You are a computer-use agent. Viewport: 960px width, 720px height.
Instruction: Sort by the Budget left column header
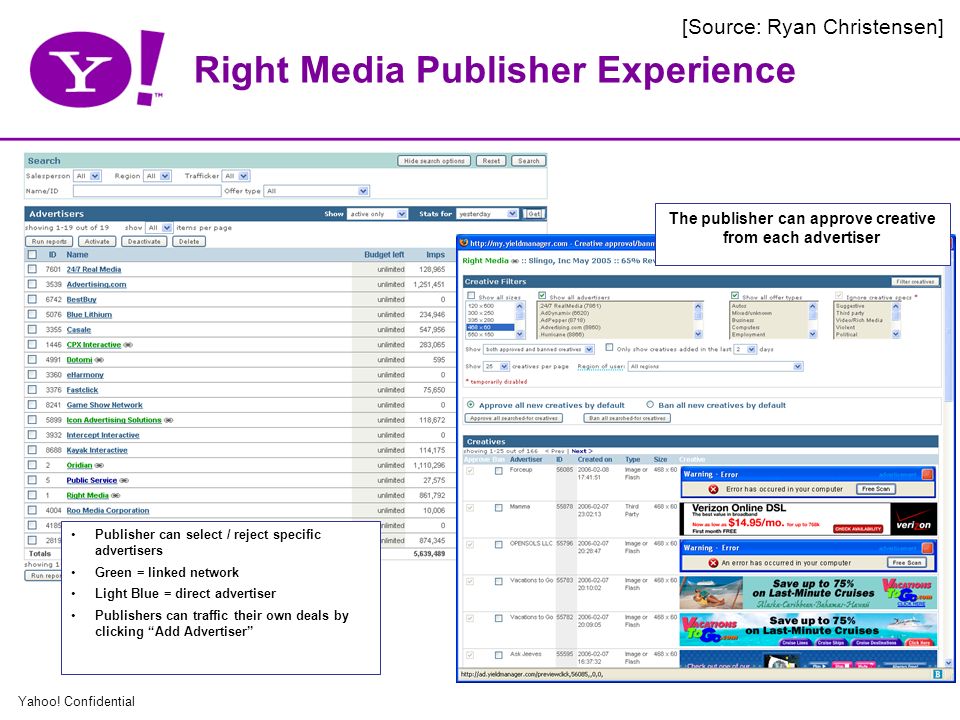384,255
